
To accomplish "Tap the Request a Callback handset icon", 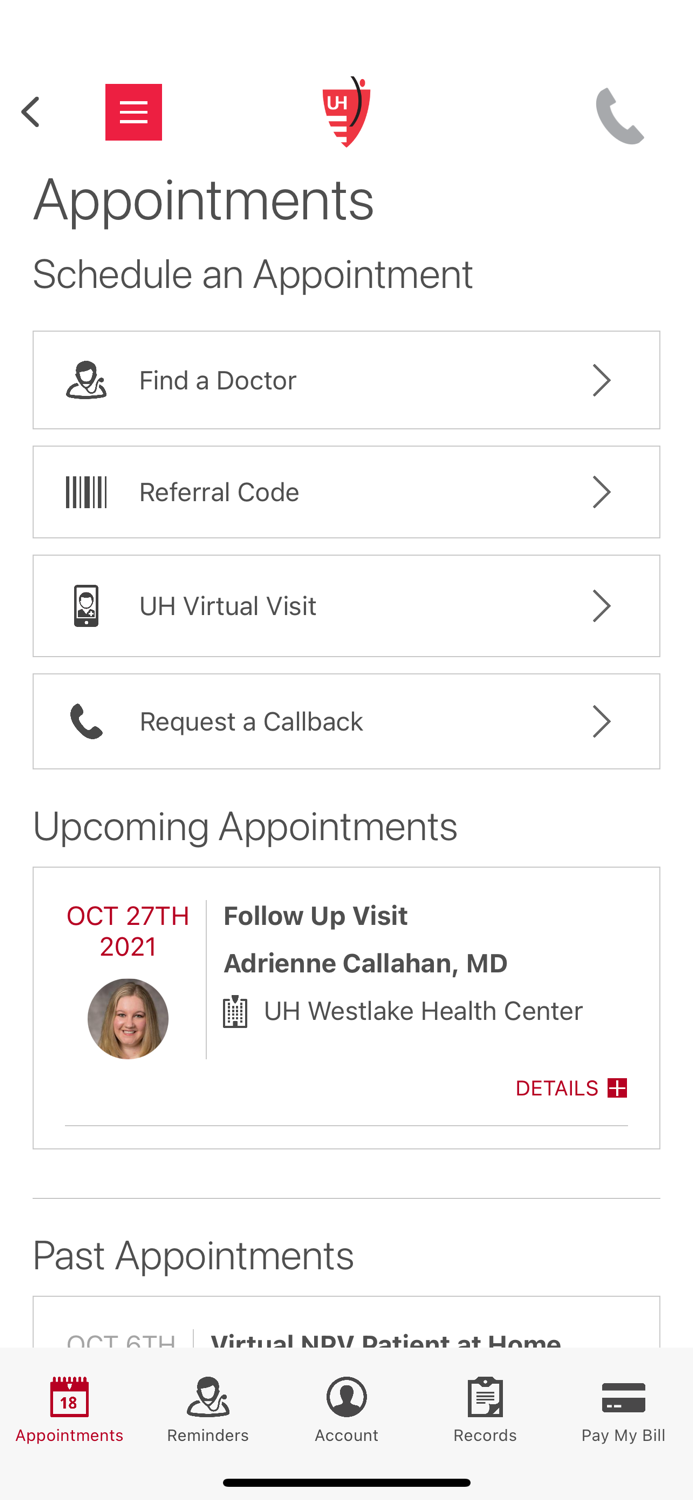I will click(x=86, y=721).
